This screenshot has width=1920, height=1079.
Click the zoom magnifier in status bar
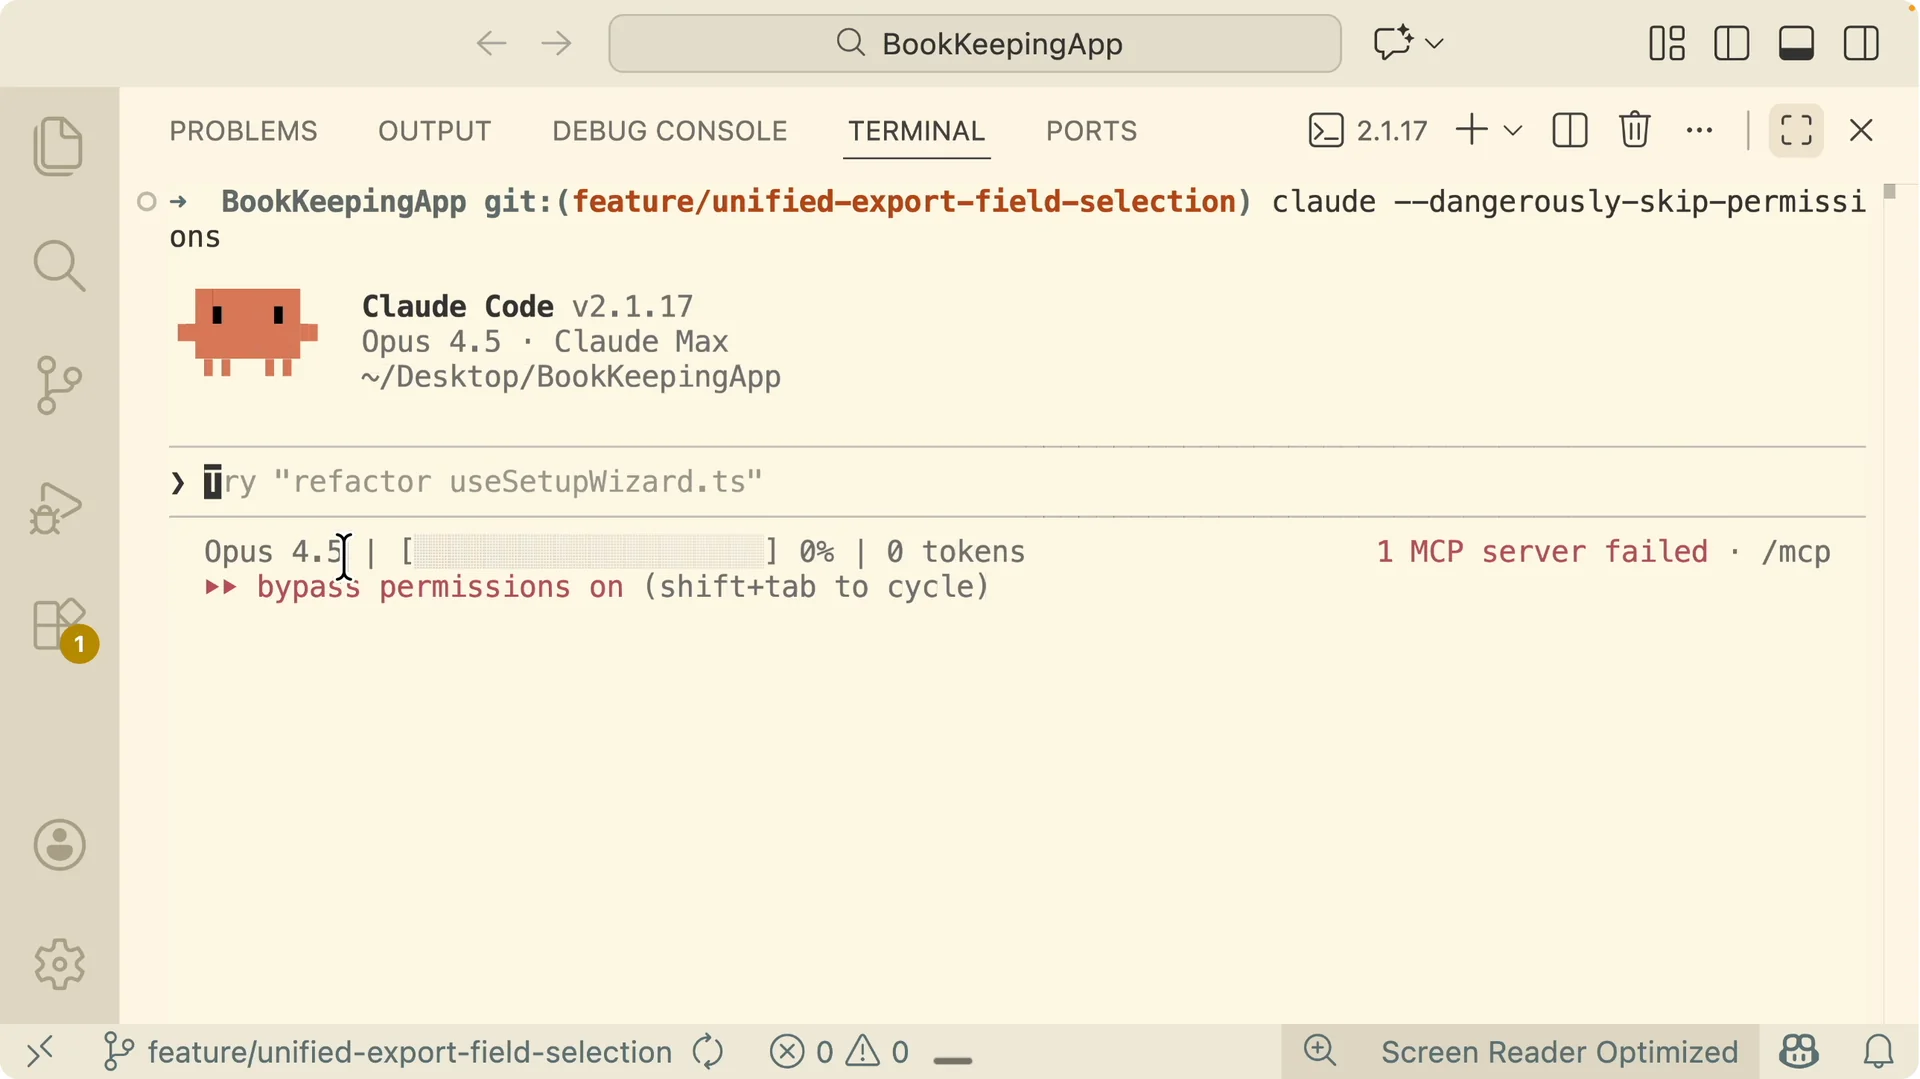(1320, 1051)
